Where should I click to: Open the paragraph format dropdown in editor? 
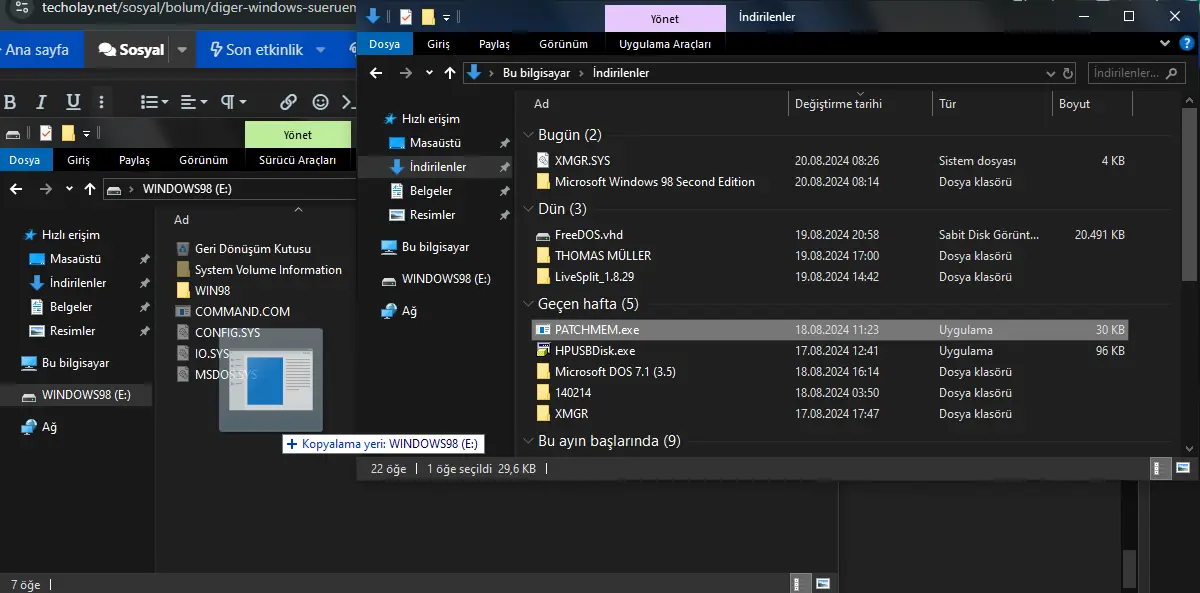pos(234,101)
